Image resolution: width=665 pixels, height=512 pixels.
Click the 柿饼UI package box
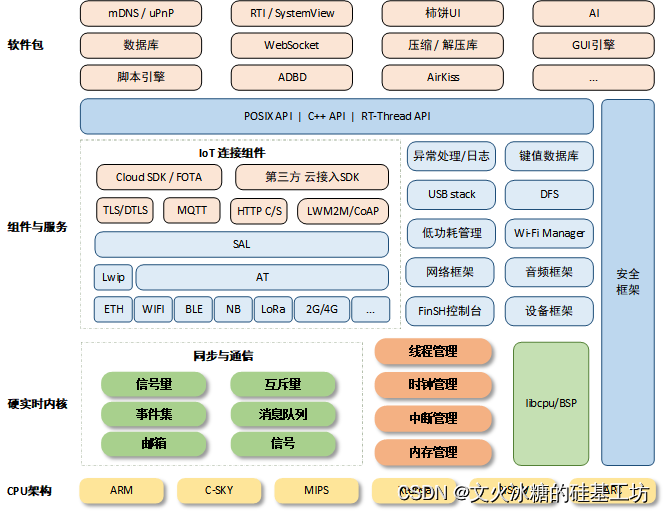pos(443,14)
